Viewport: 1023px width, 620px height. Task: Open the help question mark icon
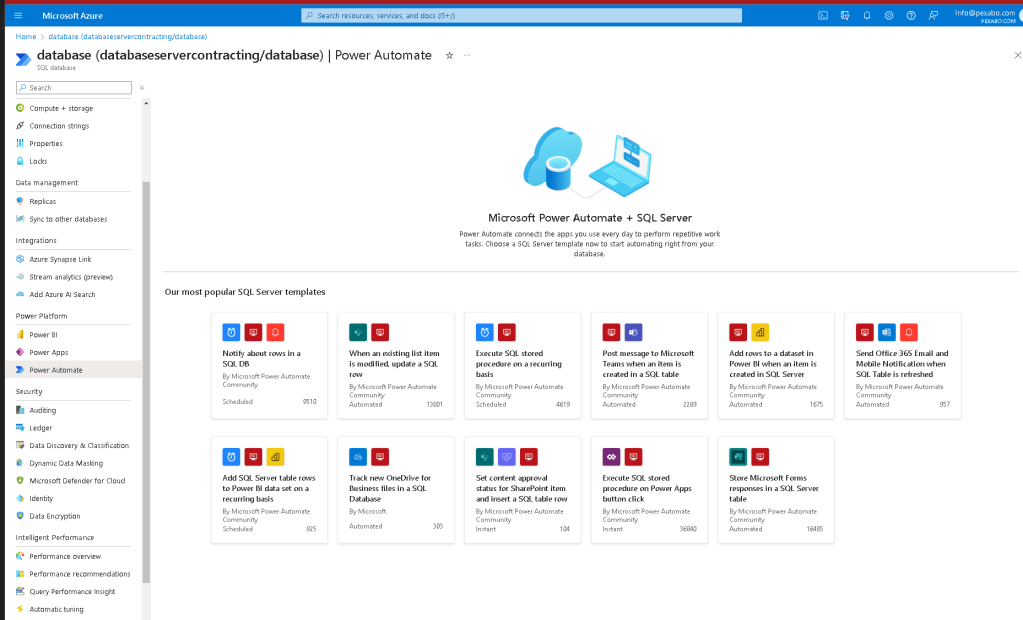tap(911, 16)
